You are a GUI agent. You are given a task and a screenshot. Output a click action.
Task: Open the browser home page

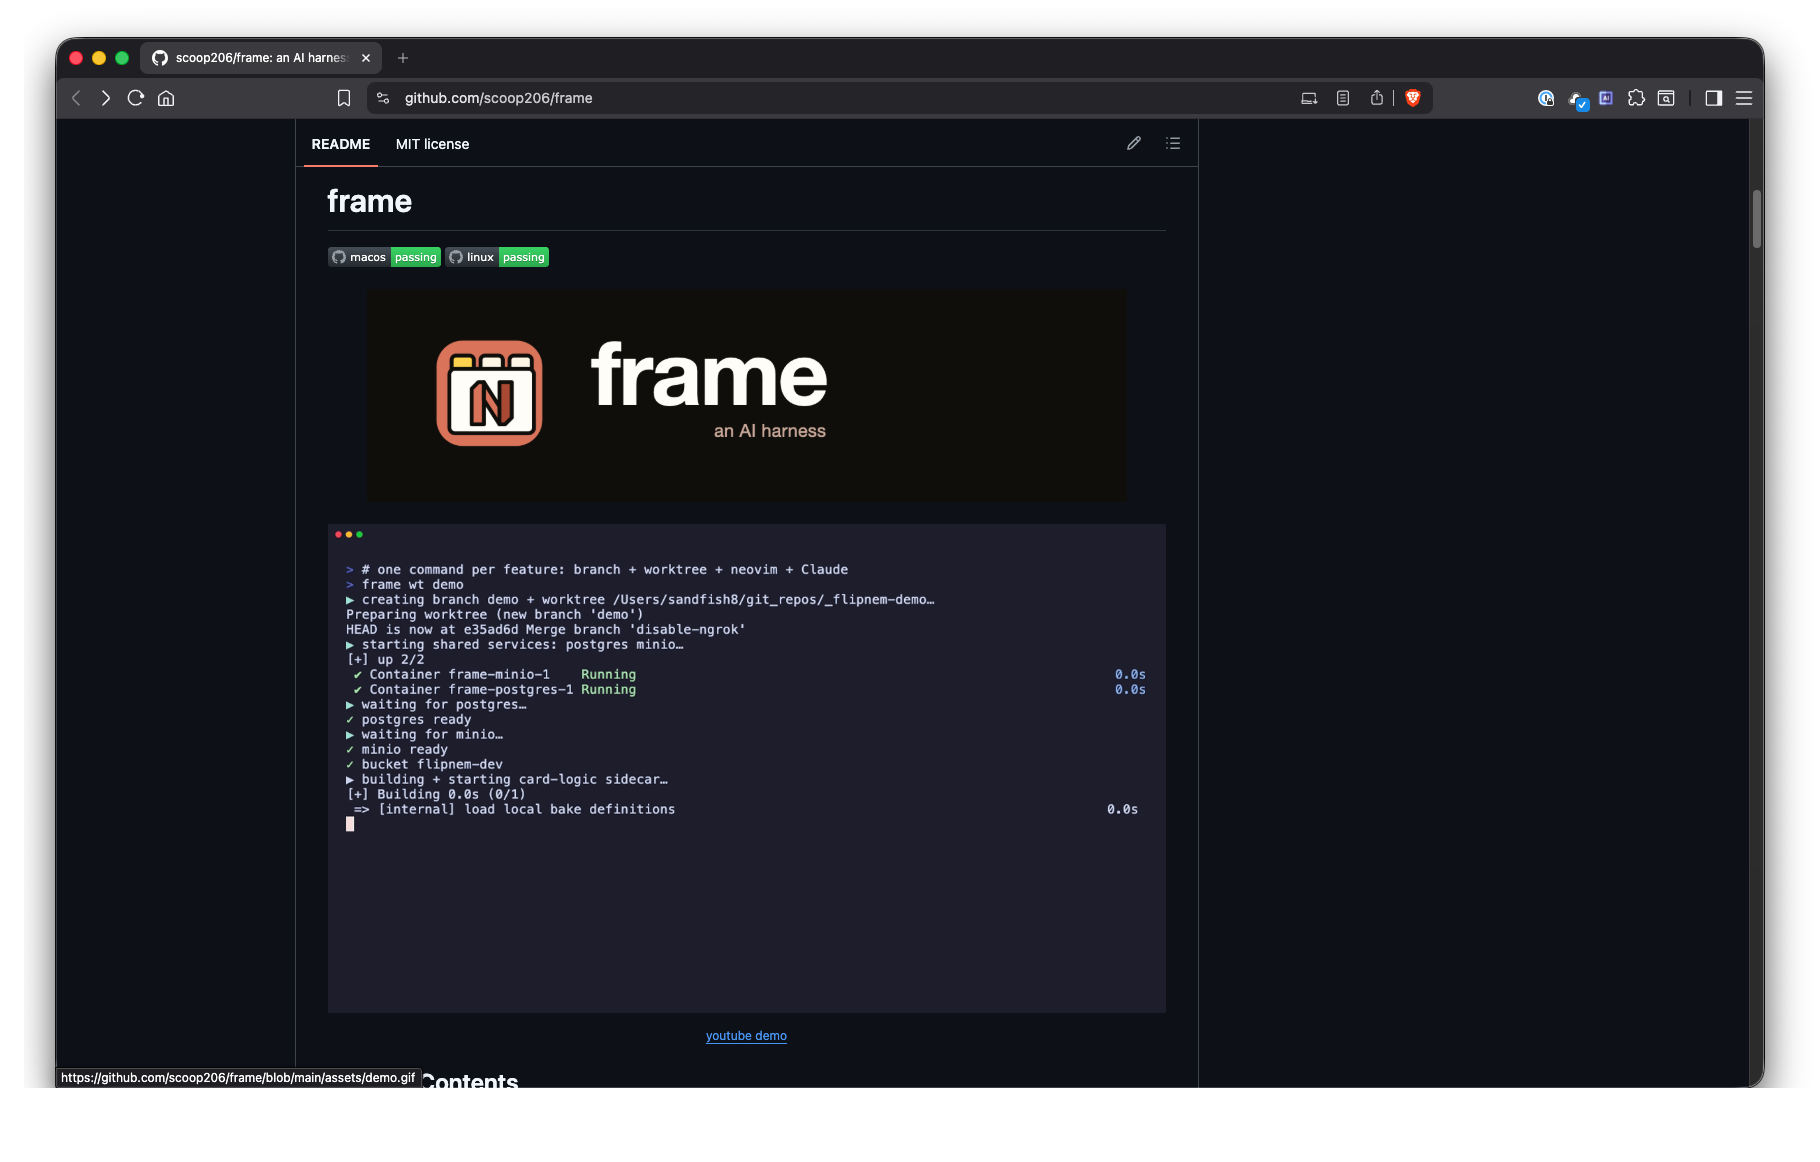166,98
